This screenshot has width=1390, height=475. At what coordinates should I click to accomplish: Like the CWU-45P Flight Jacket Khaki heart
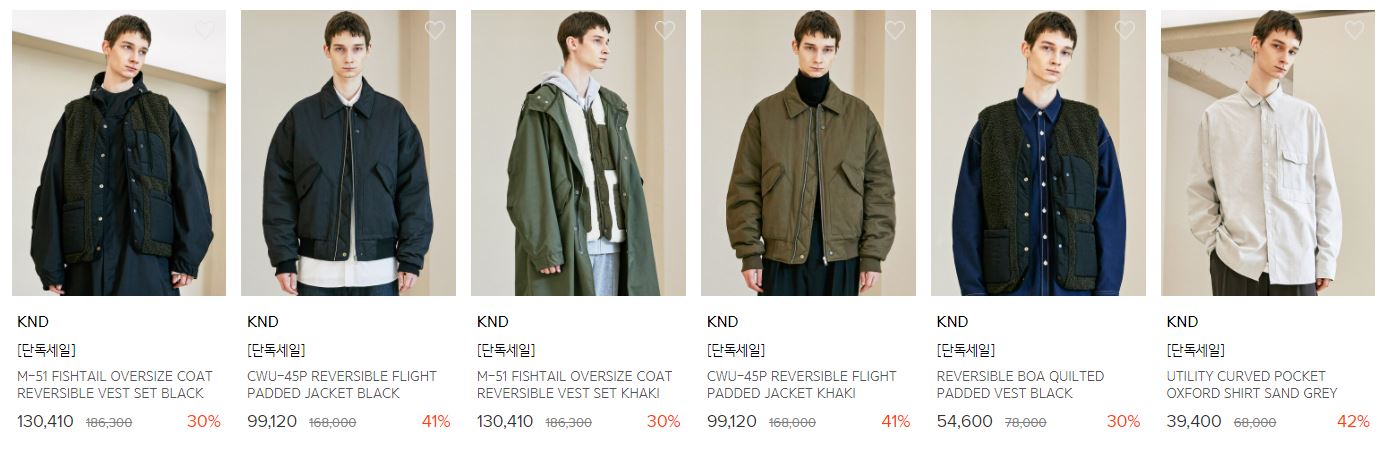point(895,30)
